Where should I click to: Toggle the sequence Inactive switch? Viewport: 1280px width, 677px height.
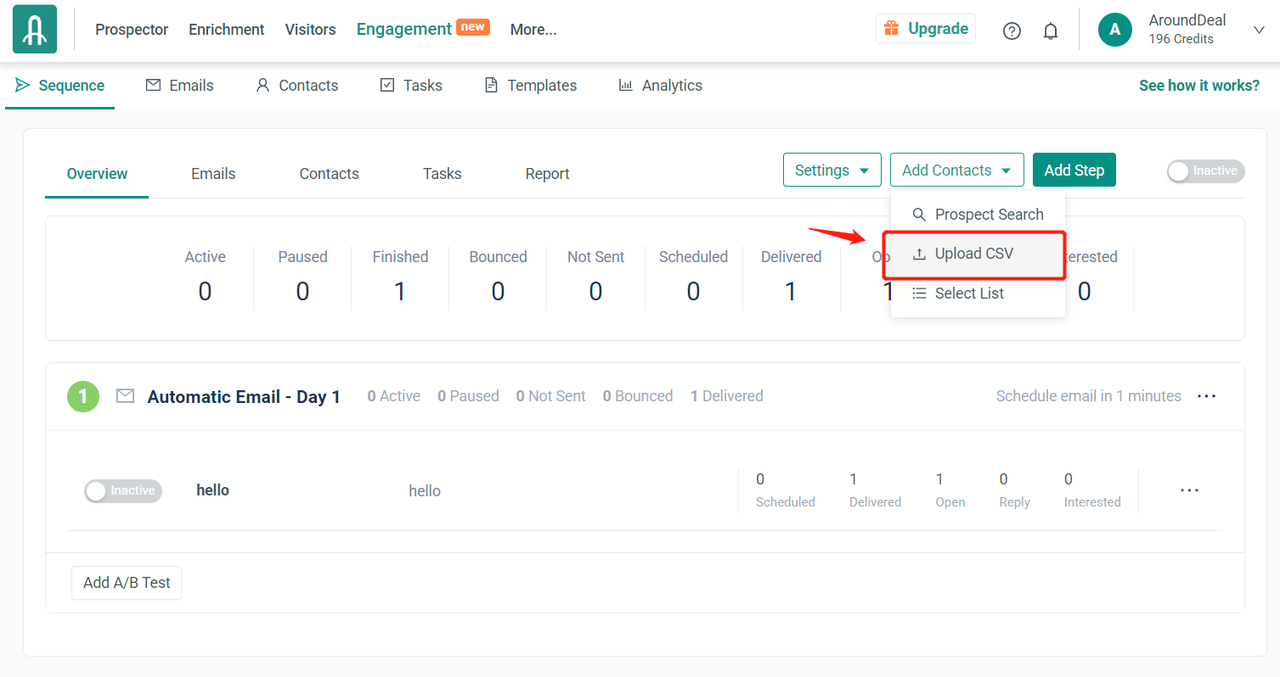click(x=1205, y=171)
